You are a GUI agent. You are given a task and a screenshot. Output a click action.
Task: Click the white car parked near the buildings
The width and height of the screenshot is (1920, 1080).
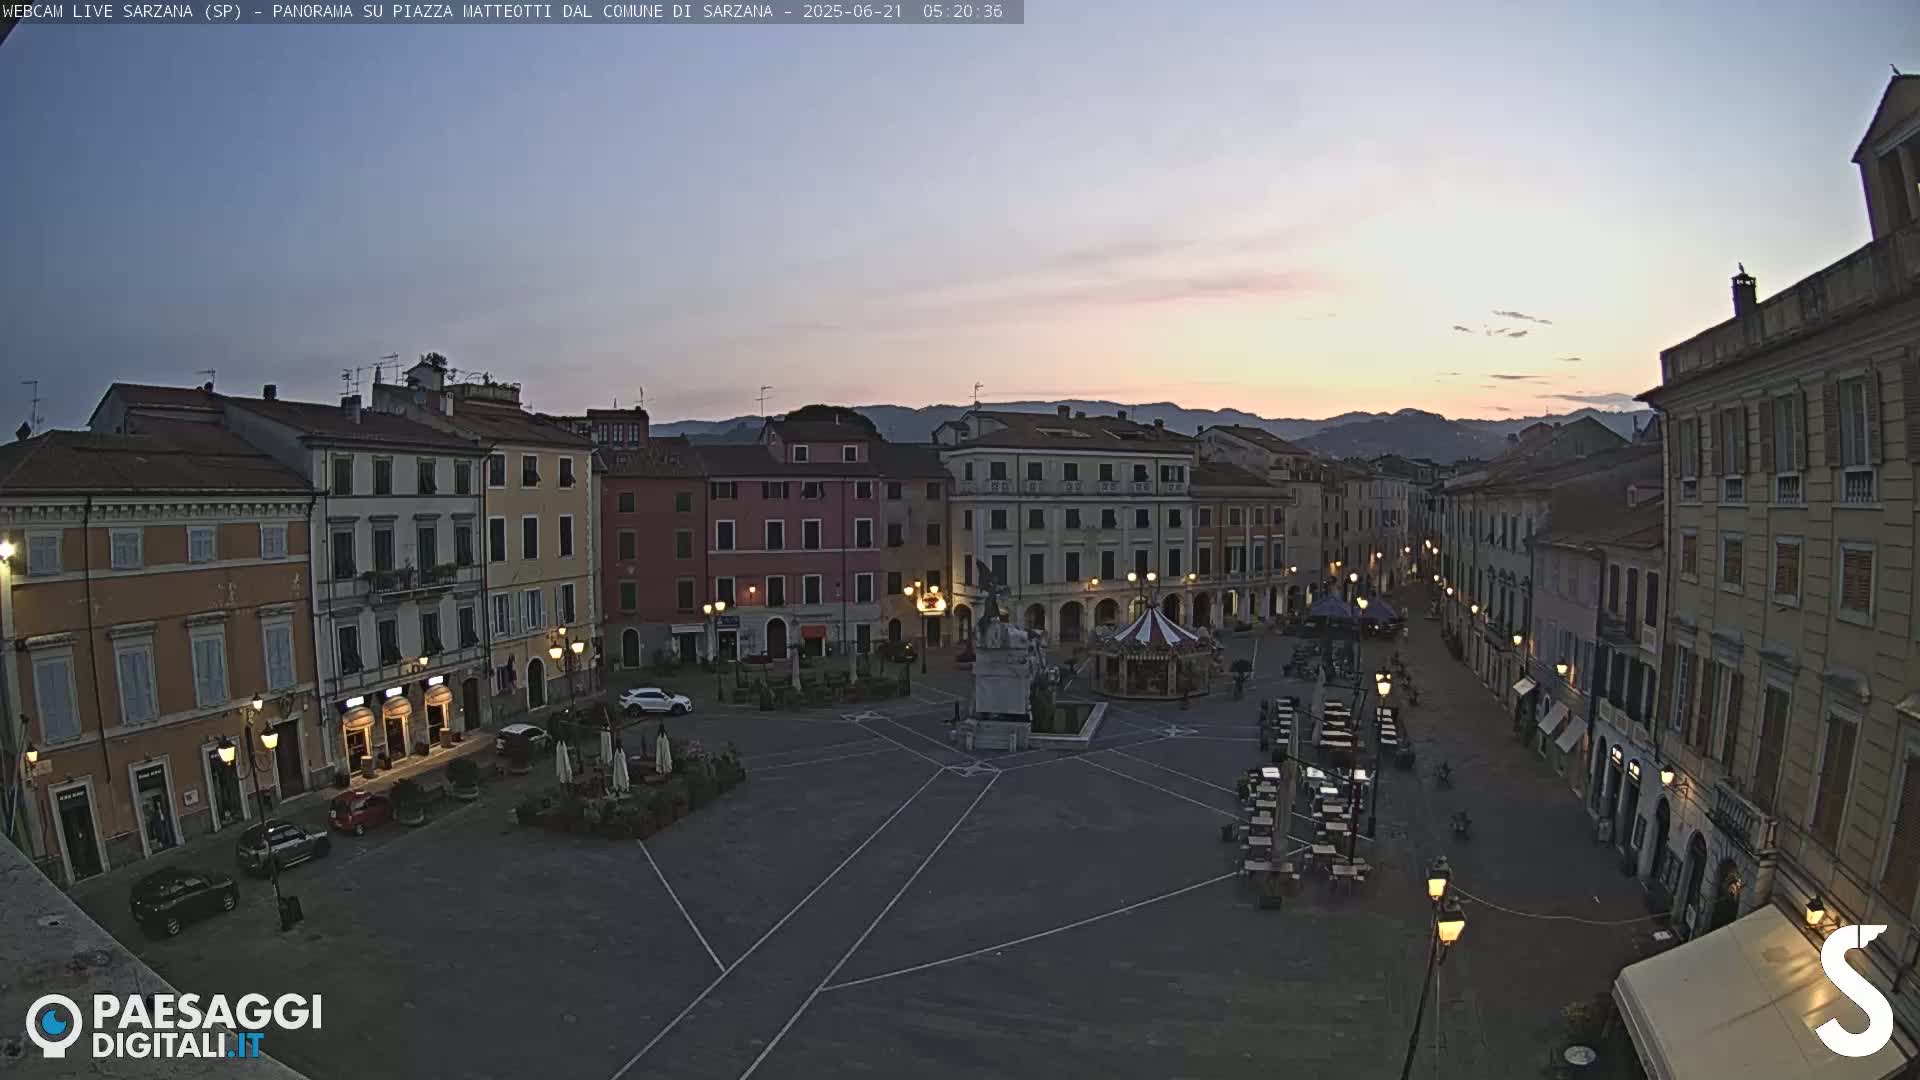pyautogui.click(x=655, y=701)
